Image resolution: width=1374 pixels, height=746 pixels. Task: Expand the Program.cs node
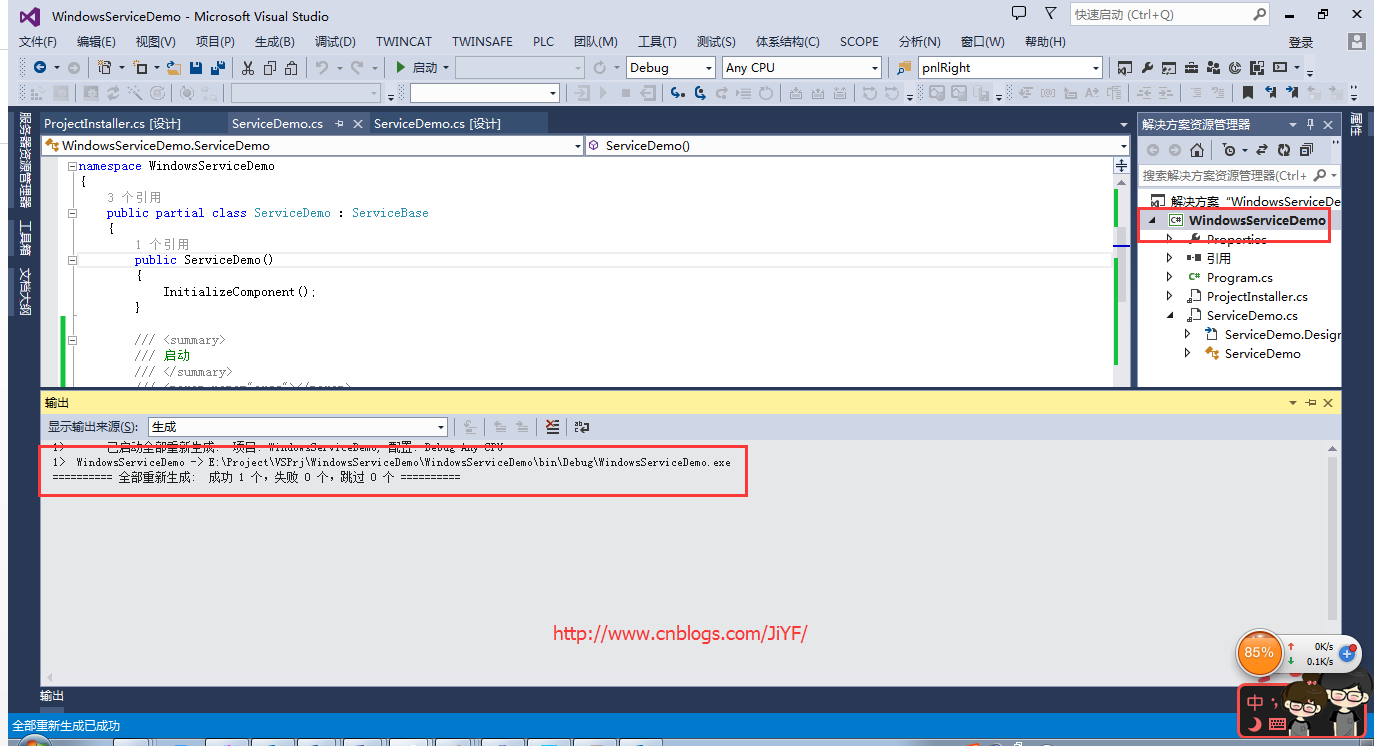[x=1170, y=277]
